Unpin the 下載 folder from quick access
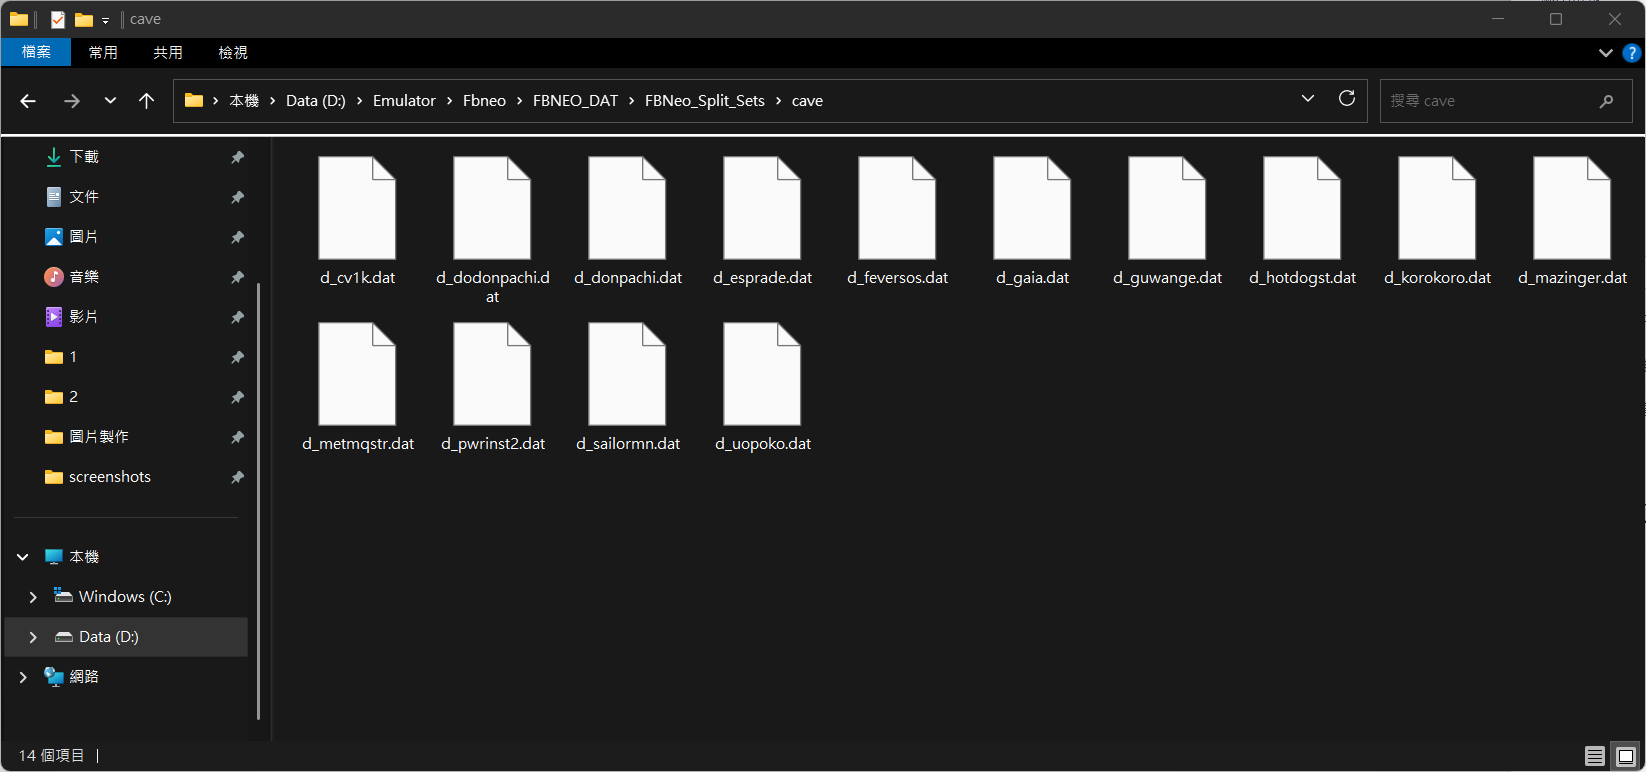The height and width of the screenshot is (772, 1646). 237,157
